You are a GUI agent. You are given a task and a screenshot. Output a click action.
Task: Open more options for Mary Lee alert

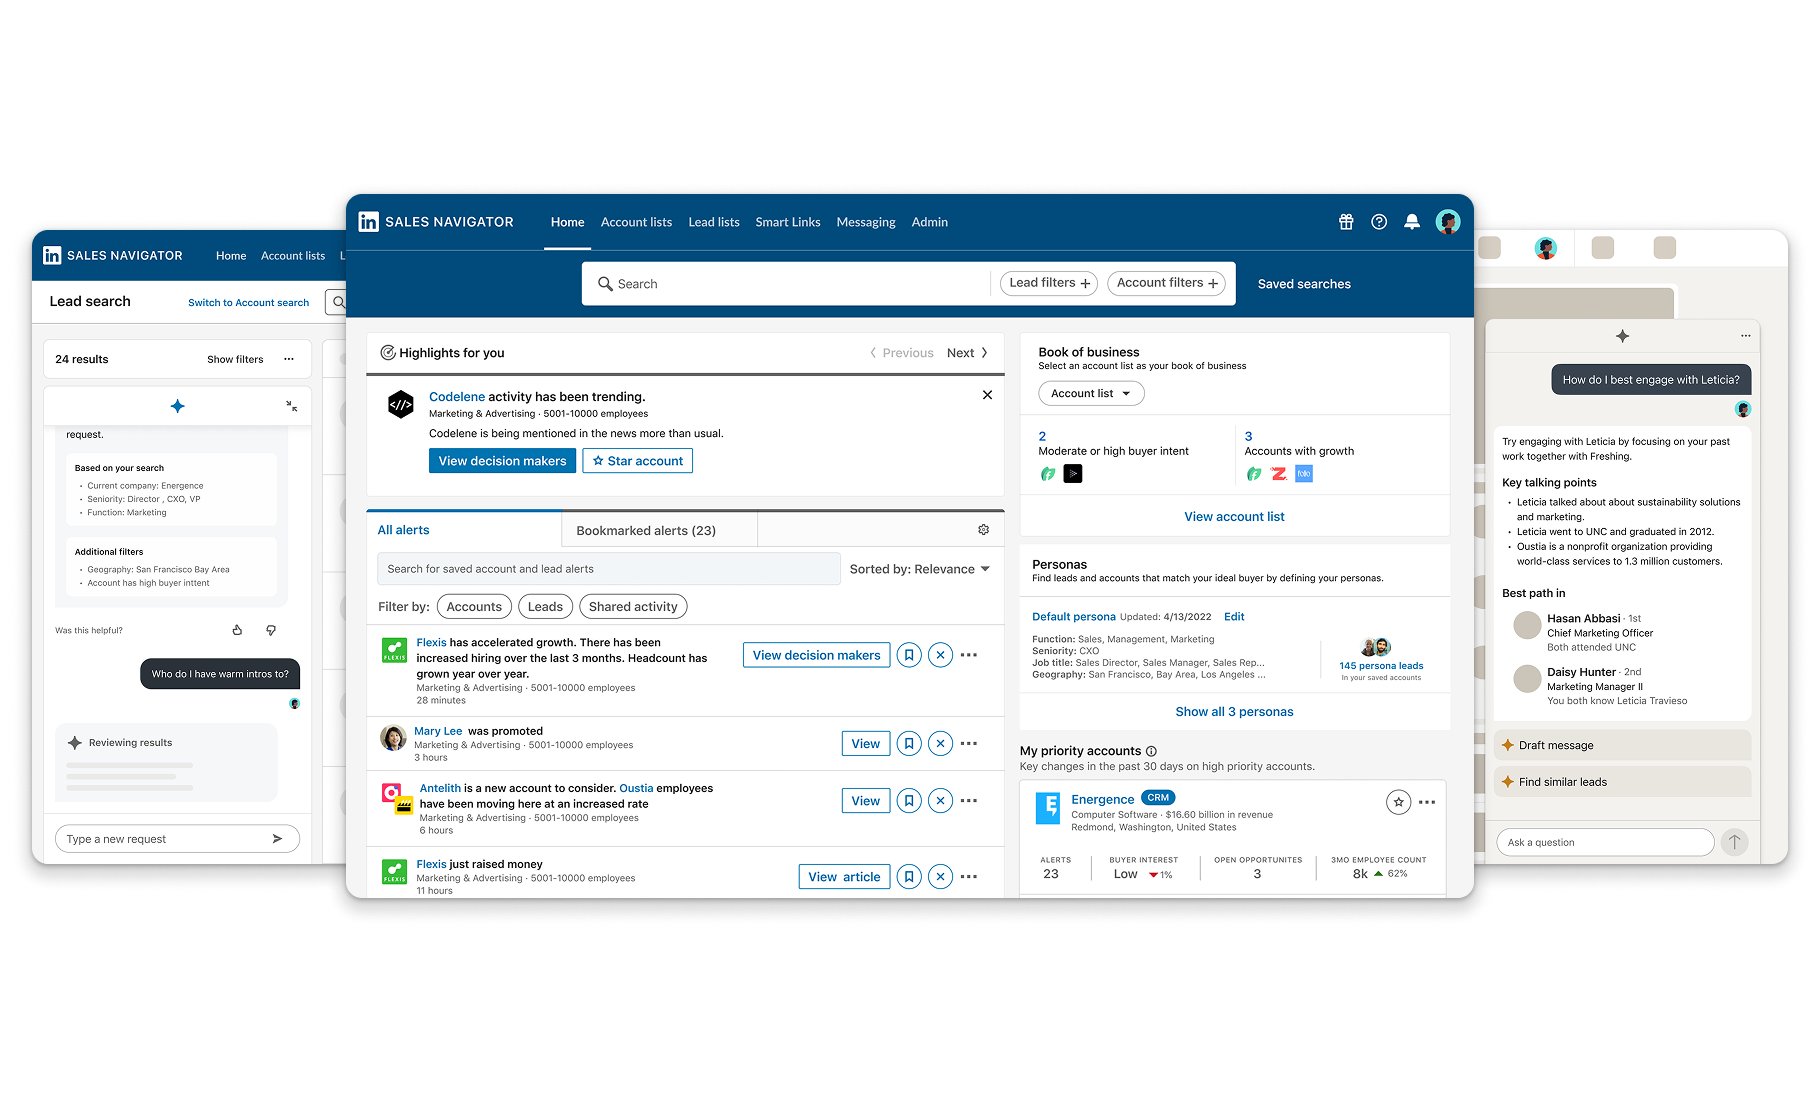(x=969, y=743)
